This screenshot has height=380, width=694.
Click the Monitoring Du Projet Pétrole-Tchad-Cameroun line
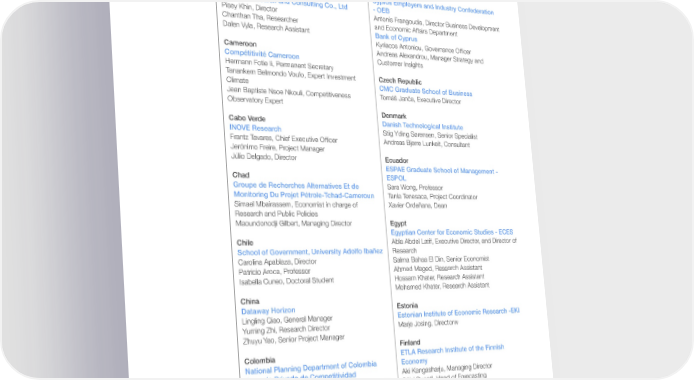pyautogui.click(x=304, y=195)
